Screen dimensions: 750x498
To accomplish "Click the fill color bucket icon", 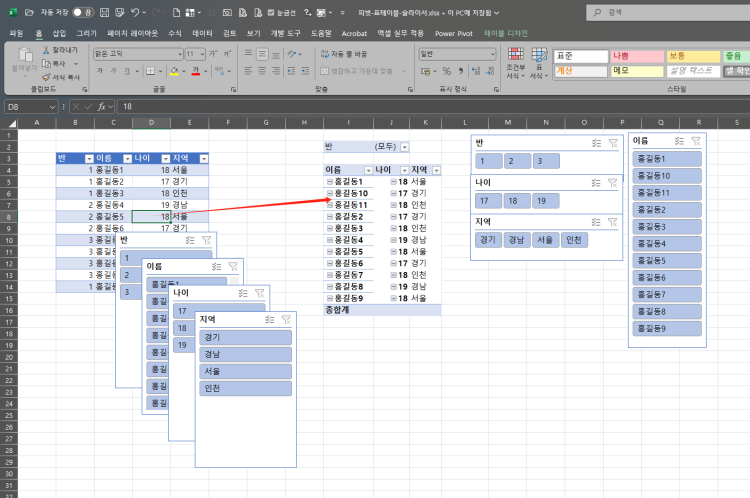I will tap(174, 71).
